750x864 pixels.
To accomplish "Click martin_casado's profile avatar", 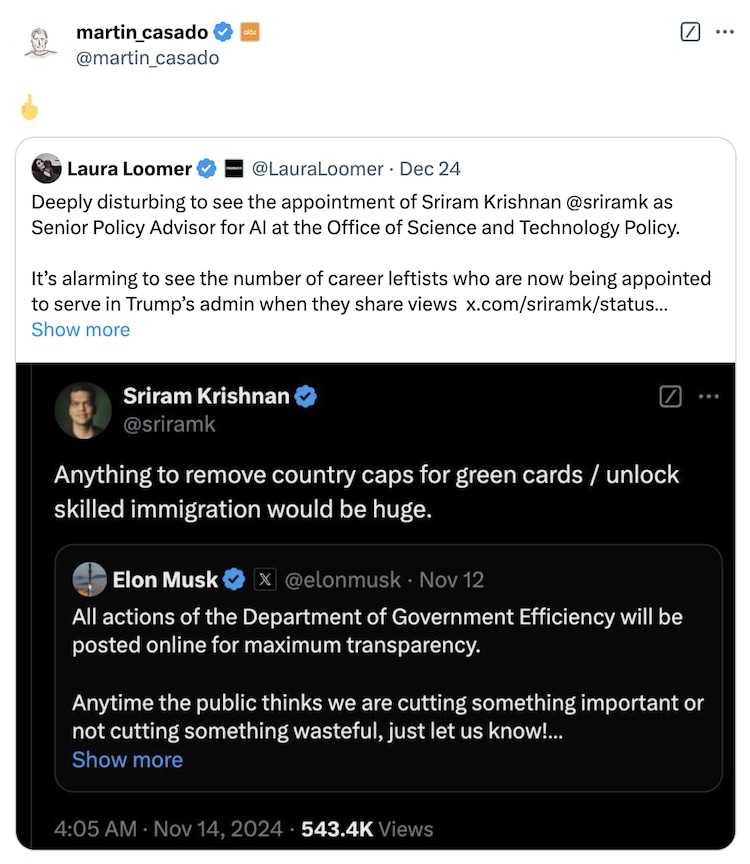I will [x=40, y=43].
